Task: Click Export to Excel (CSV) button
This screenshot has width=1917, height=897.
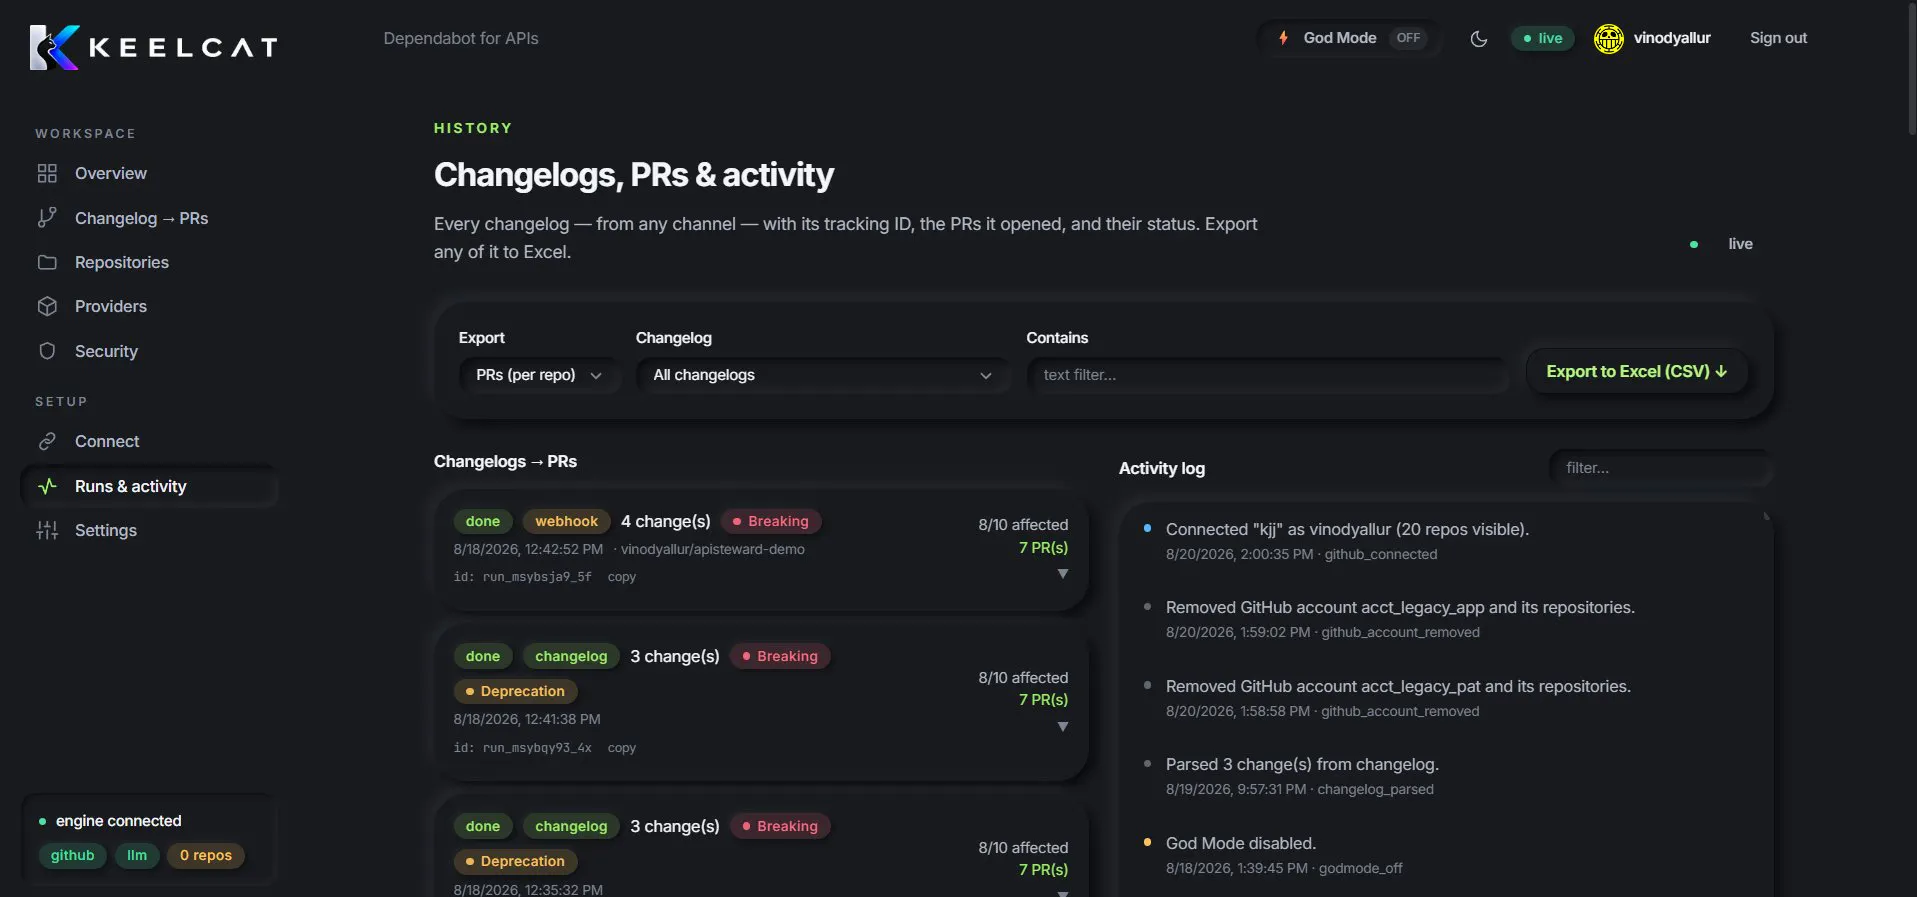Action: pyautogui.click(x=1637, y=371)
